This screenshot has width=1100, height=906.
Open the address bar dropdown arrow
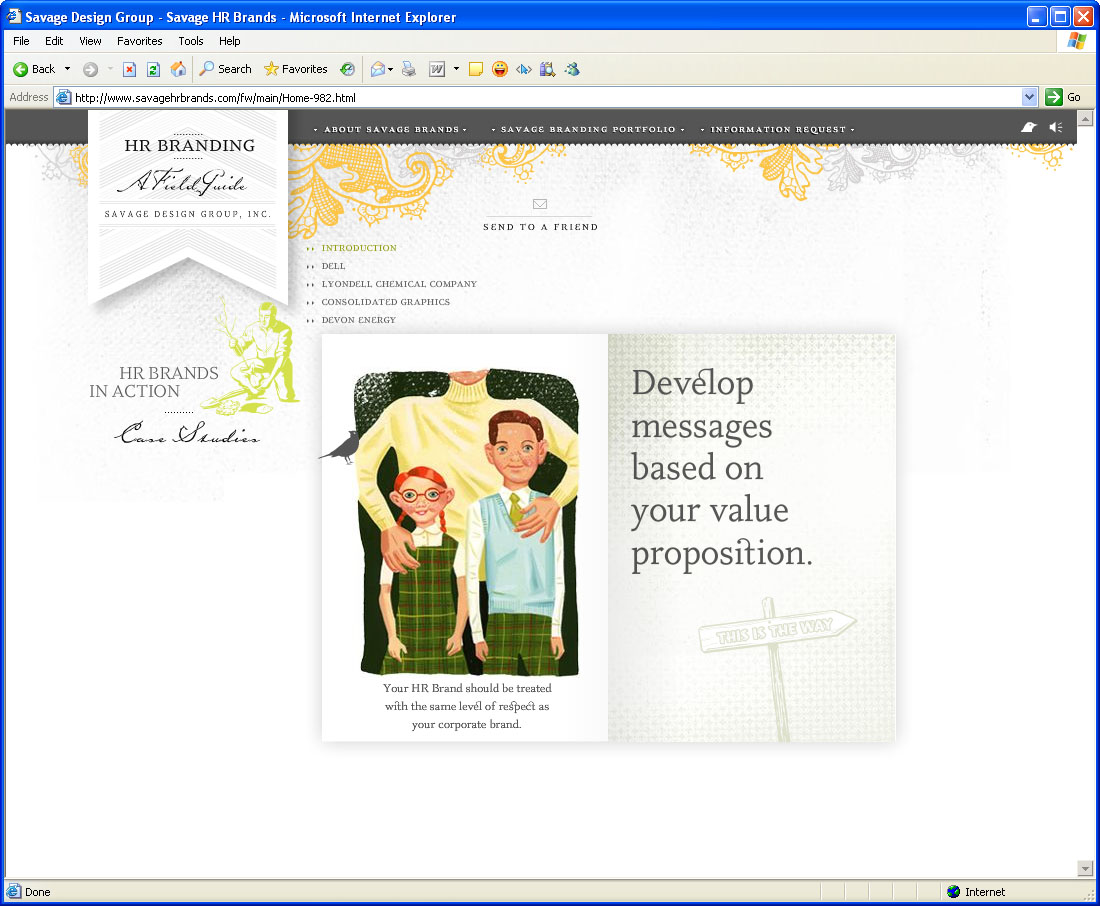pyautogui.click(x=1030, y=97)
